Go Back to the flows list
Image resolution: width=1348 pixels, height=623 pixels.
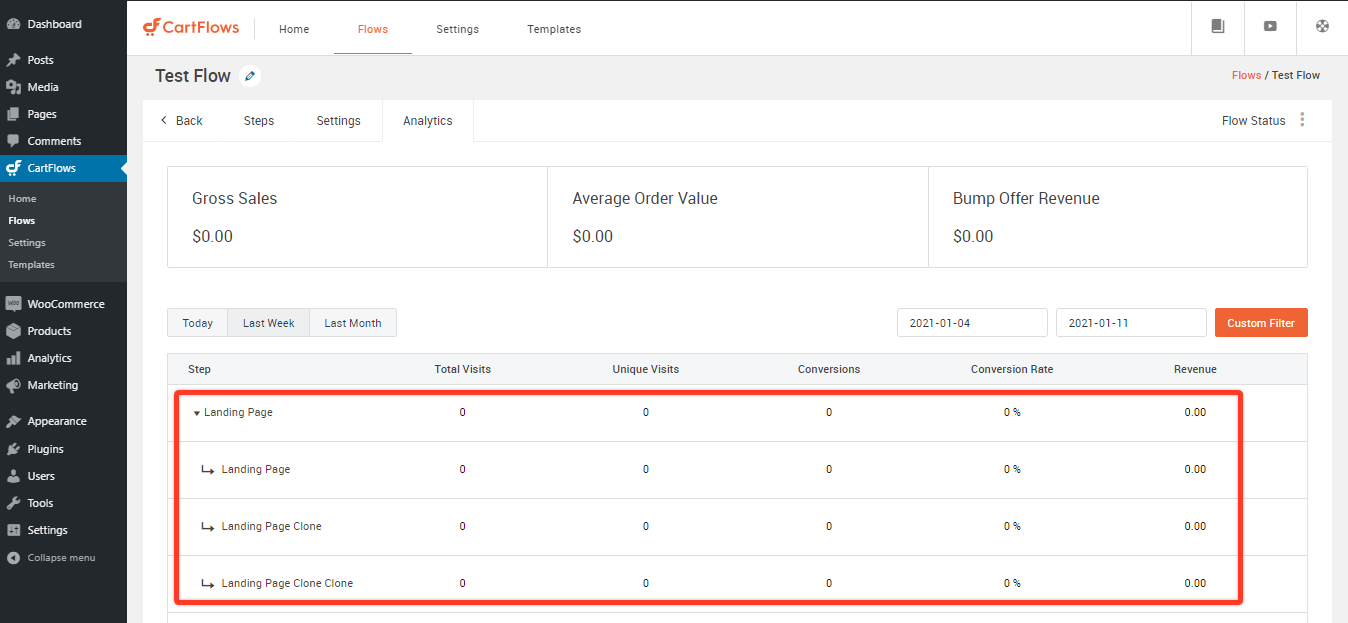tap(181, 121)
